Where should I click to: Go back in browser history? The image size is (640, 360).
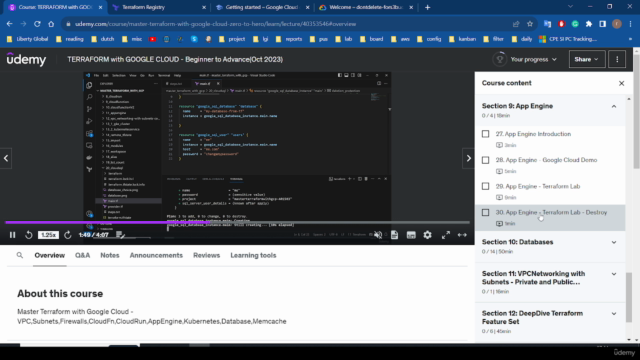point(9,24)
